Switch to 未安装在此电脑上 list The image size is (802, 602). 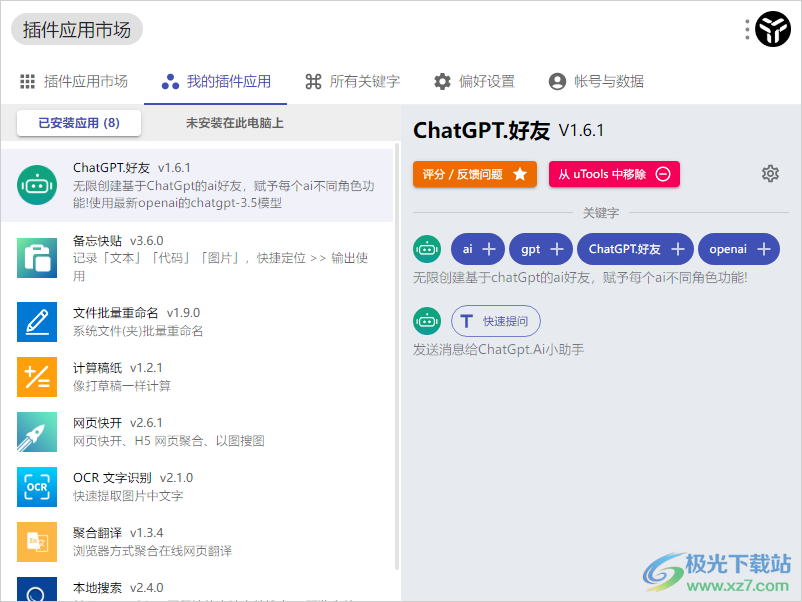click(234, 123)
